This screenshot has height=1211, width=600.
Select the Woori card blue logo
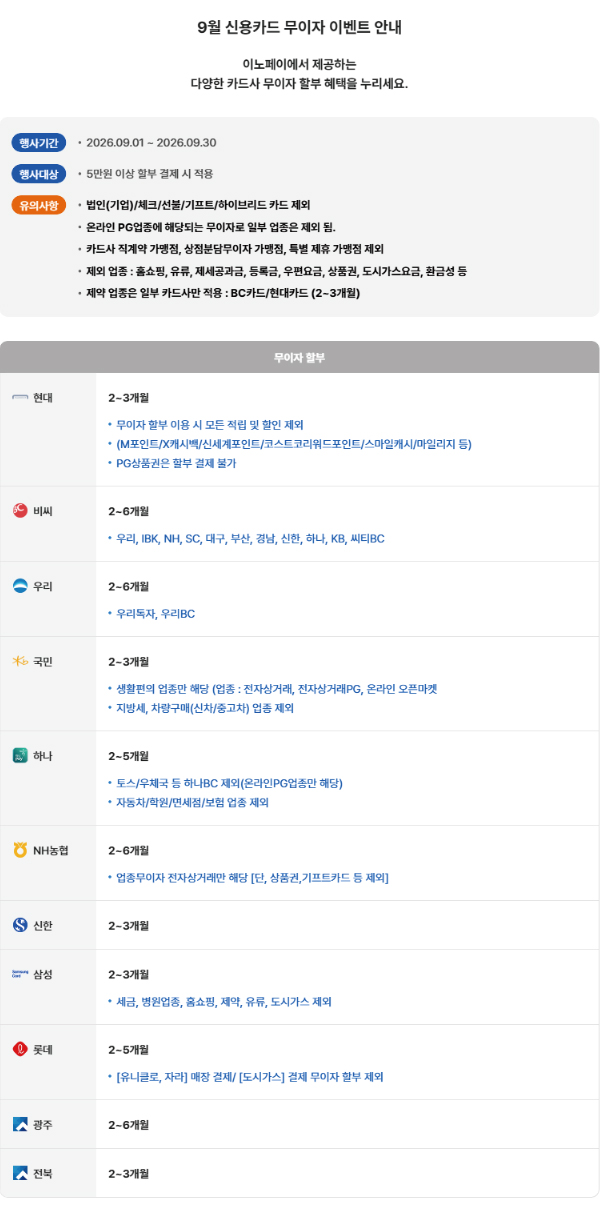pyautogui.click(x=20, y=585)
